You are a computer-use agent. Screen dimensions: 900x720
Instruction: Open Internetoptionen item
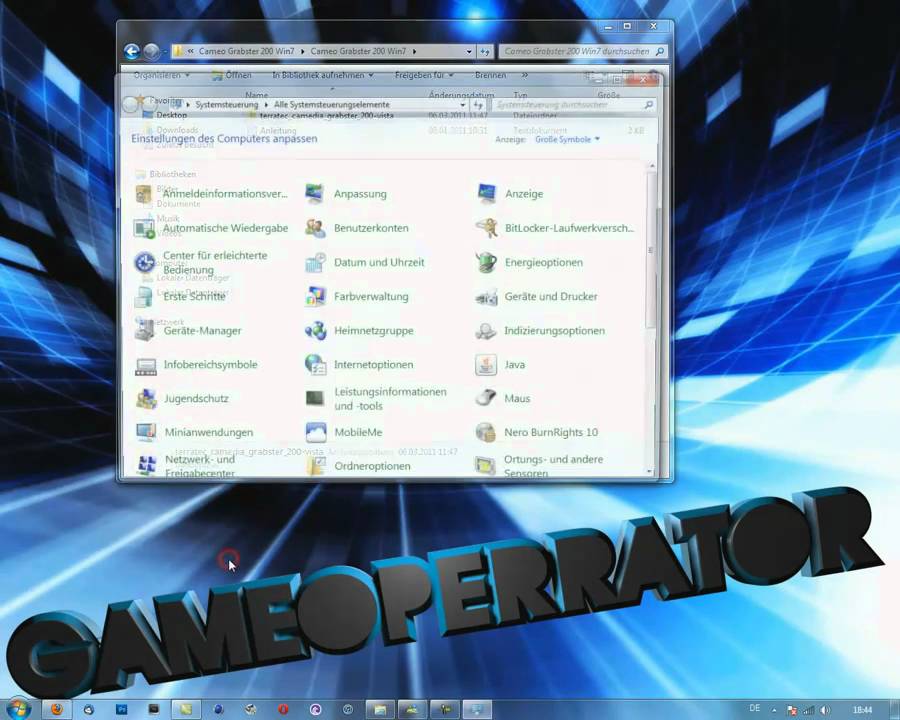pos(359,365)
